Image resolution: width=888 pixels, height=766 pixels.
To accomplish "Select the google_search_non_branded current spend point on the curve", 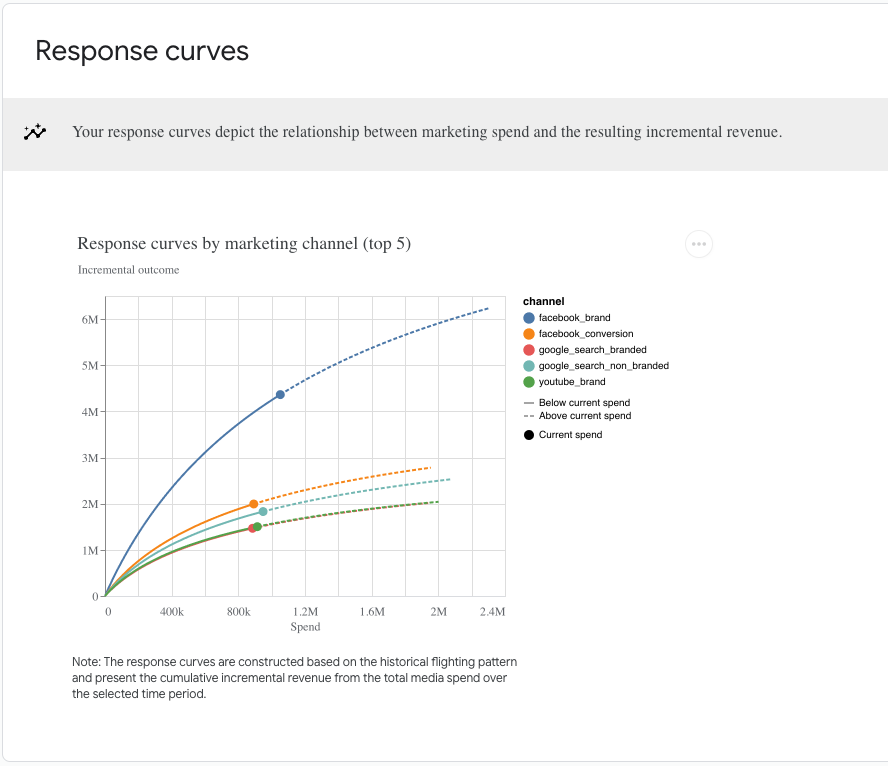I will (263, 512).
